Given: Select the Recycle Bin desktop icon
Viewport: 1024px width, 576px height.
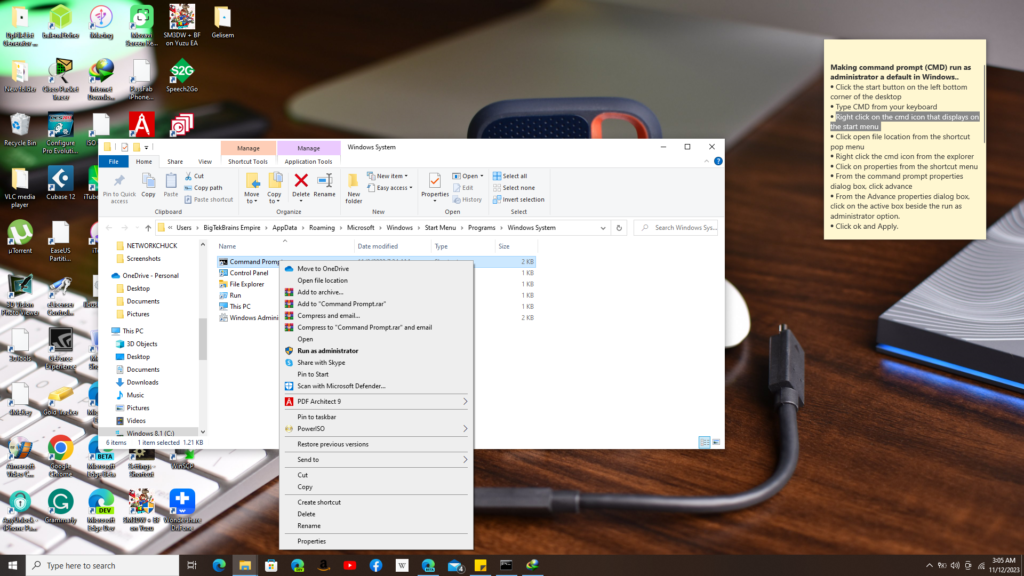Looking at the screenshot, I should pos(20,129).
